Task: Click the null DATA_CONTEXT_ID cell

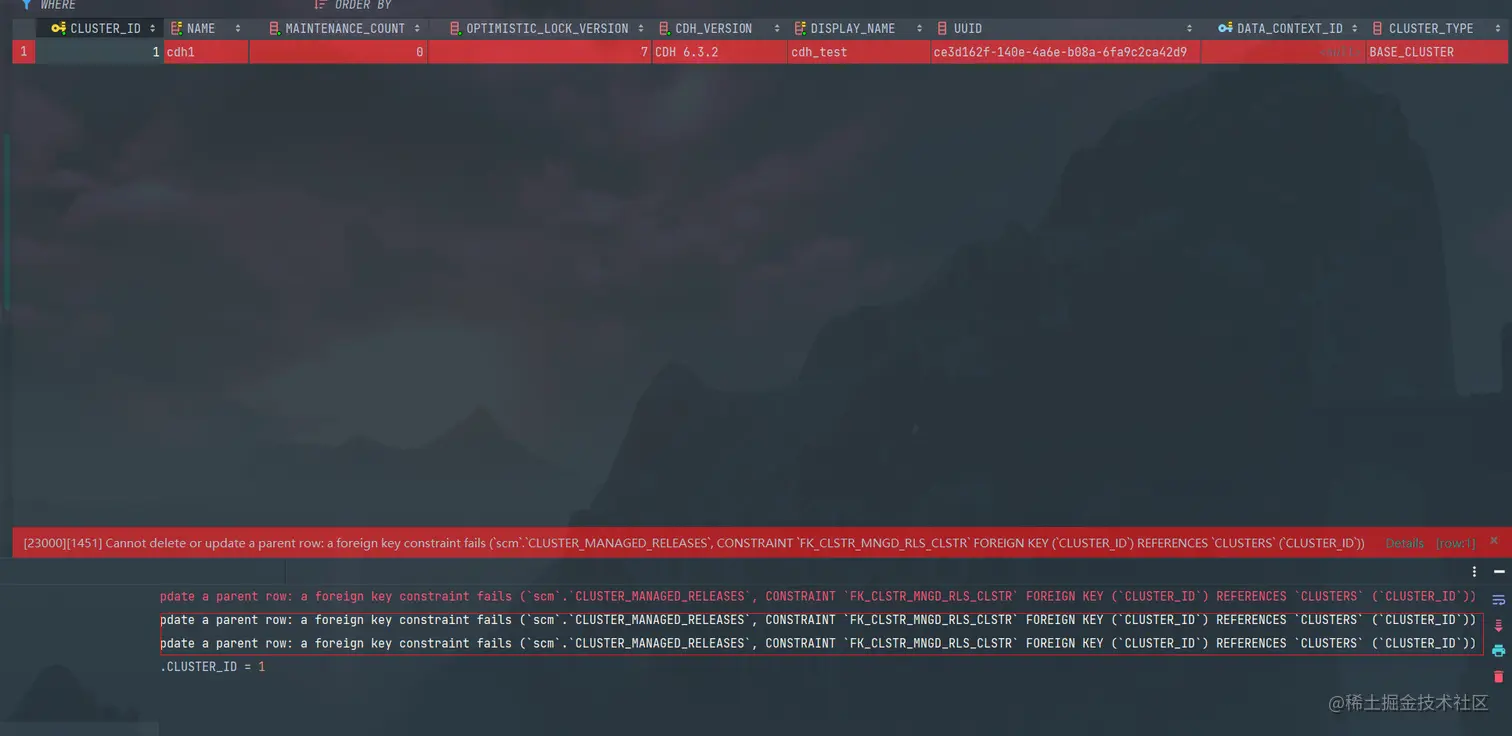Action: coord(1283,52)
